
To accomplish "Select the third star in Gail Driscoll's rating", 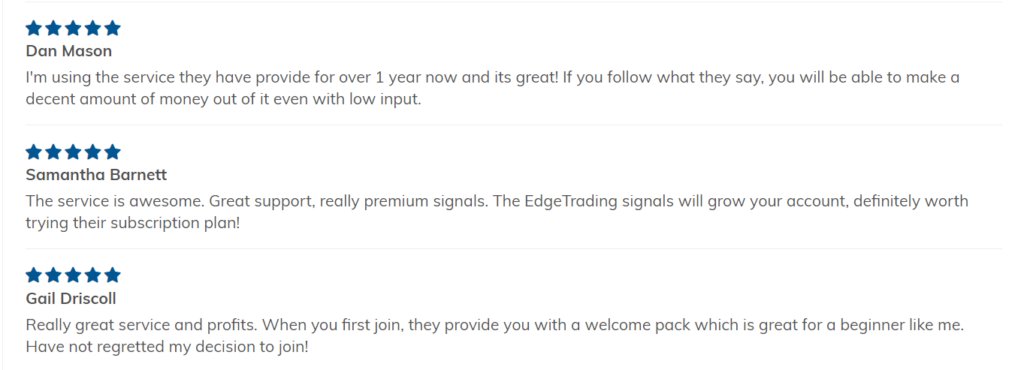I will (73, 275).
